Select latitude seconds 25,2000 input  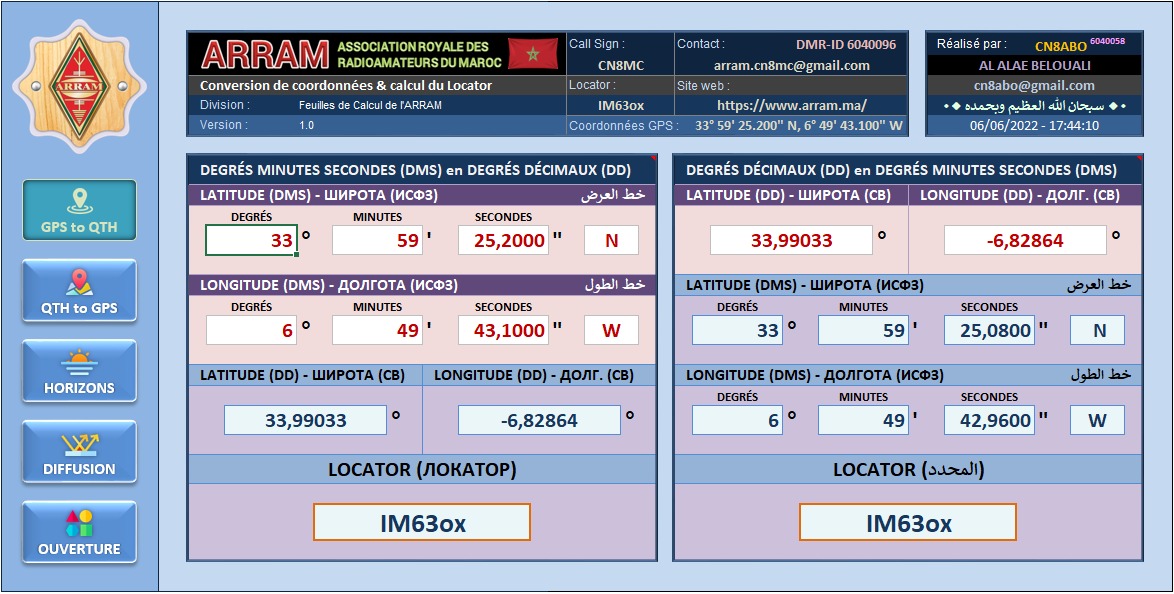503,240
